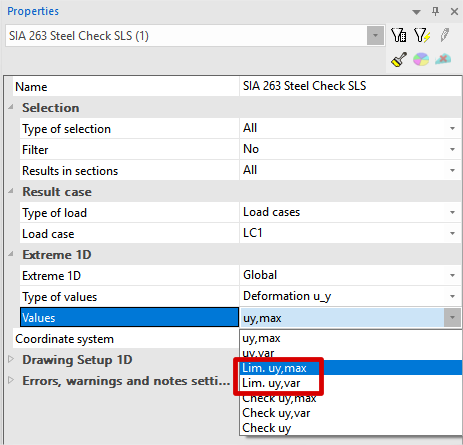Click the filter list icon beside the object selector
Viewport: 463px width, 445px height.
pyautogui.click(x=399, y=35)
